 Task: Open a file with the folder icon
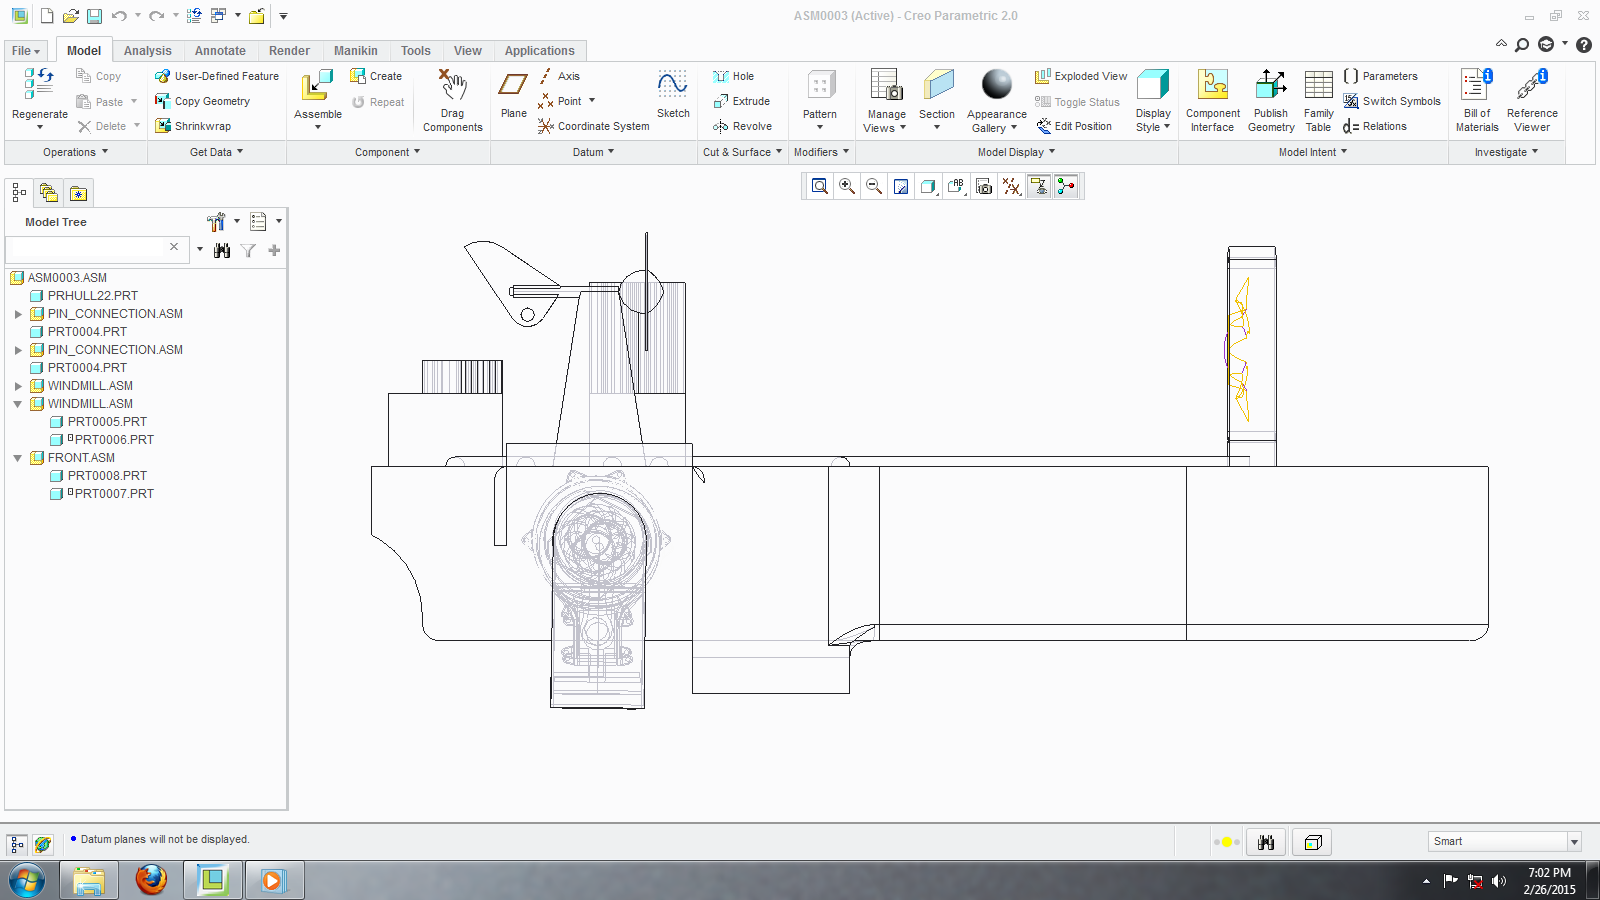[x=70, y=16]
